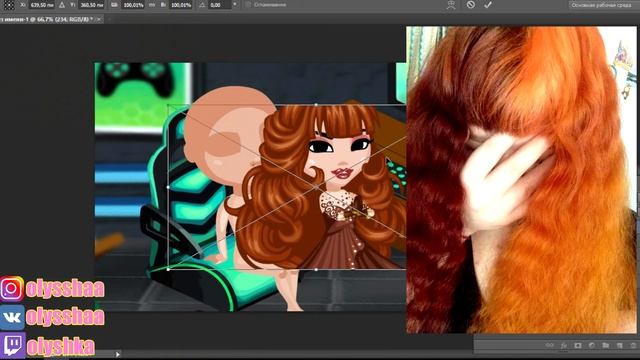The width and height of the screenshot is (640, 360).
Task: Click the transform box left-middle handle
Action: click(x=168, y=187)
